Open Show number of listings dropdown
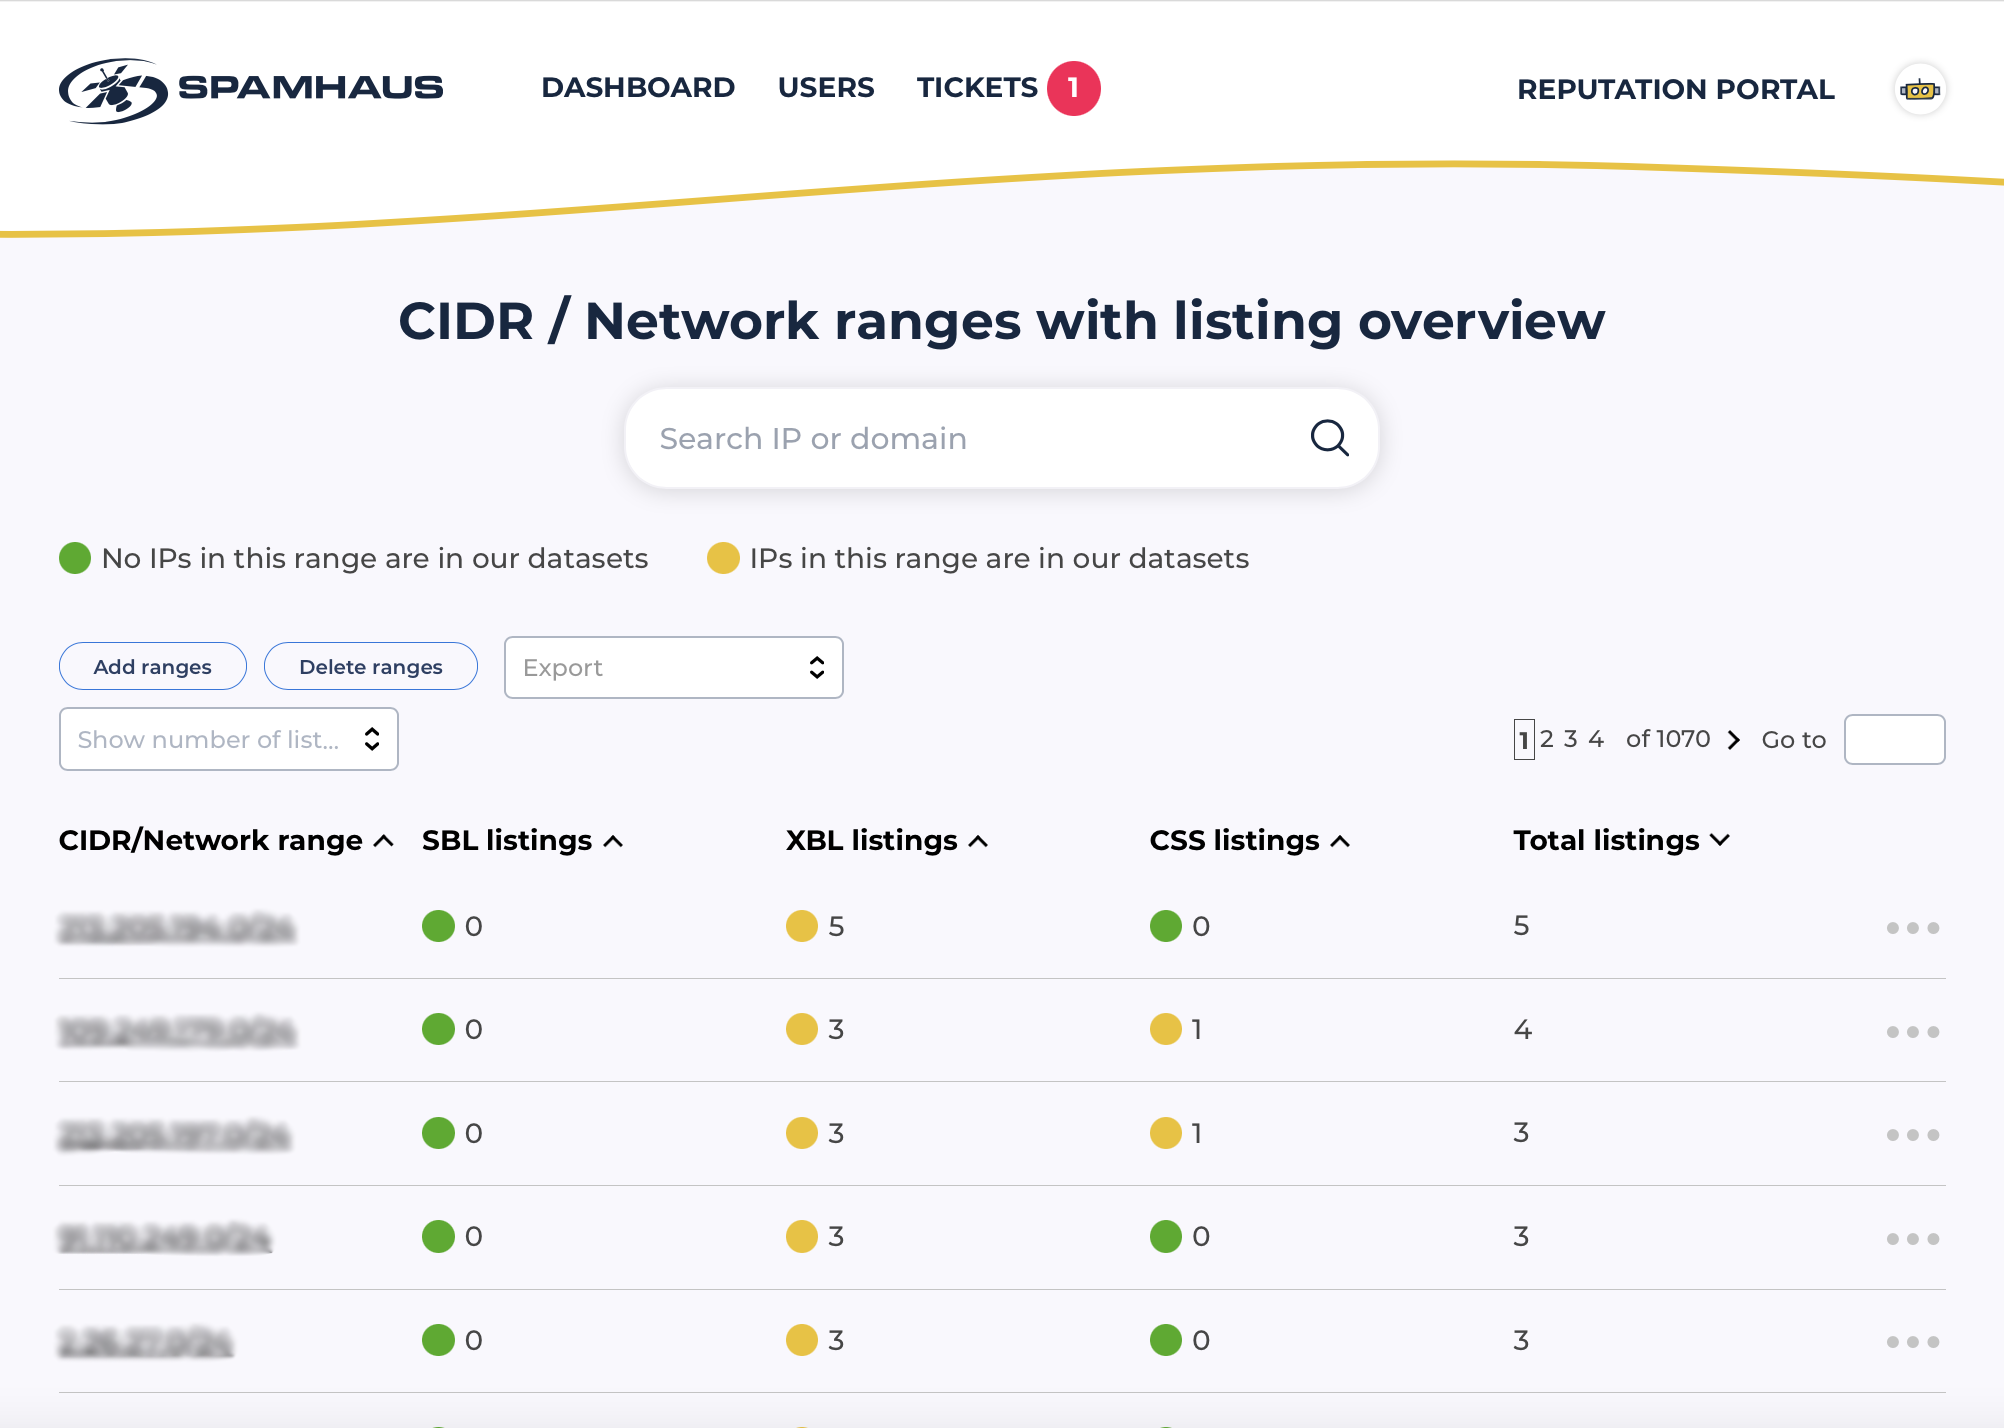This screenshot has height=1428, width=2004. [x=228, y=740]
